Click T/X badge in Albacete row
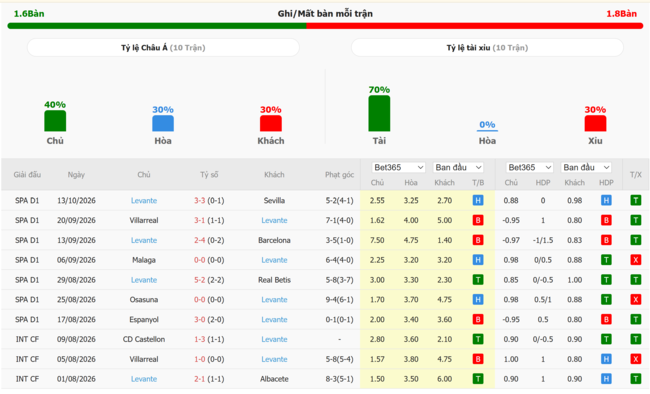The width and height of the screenshot is (650, 394). click(x=635, y=379)
